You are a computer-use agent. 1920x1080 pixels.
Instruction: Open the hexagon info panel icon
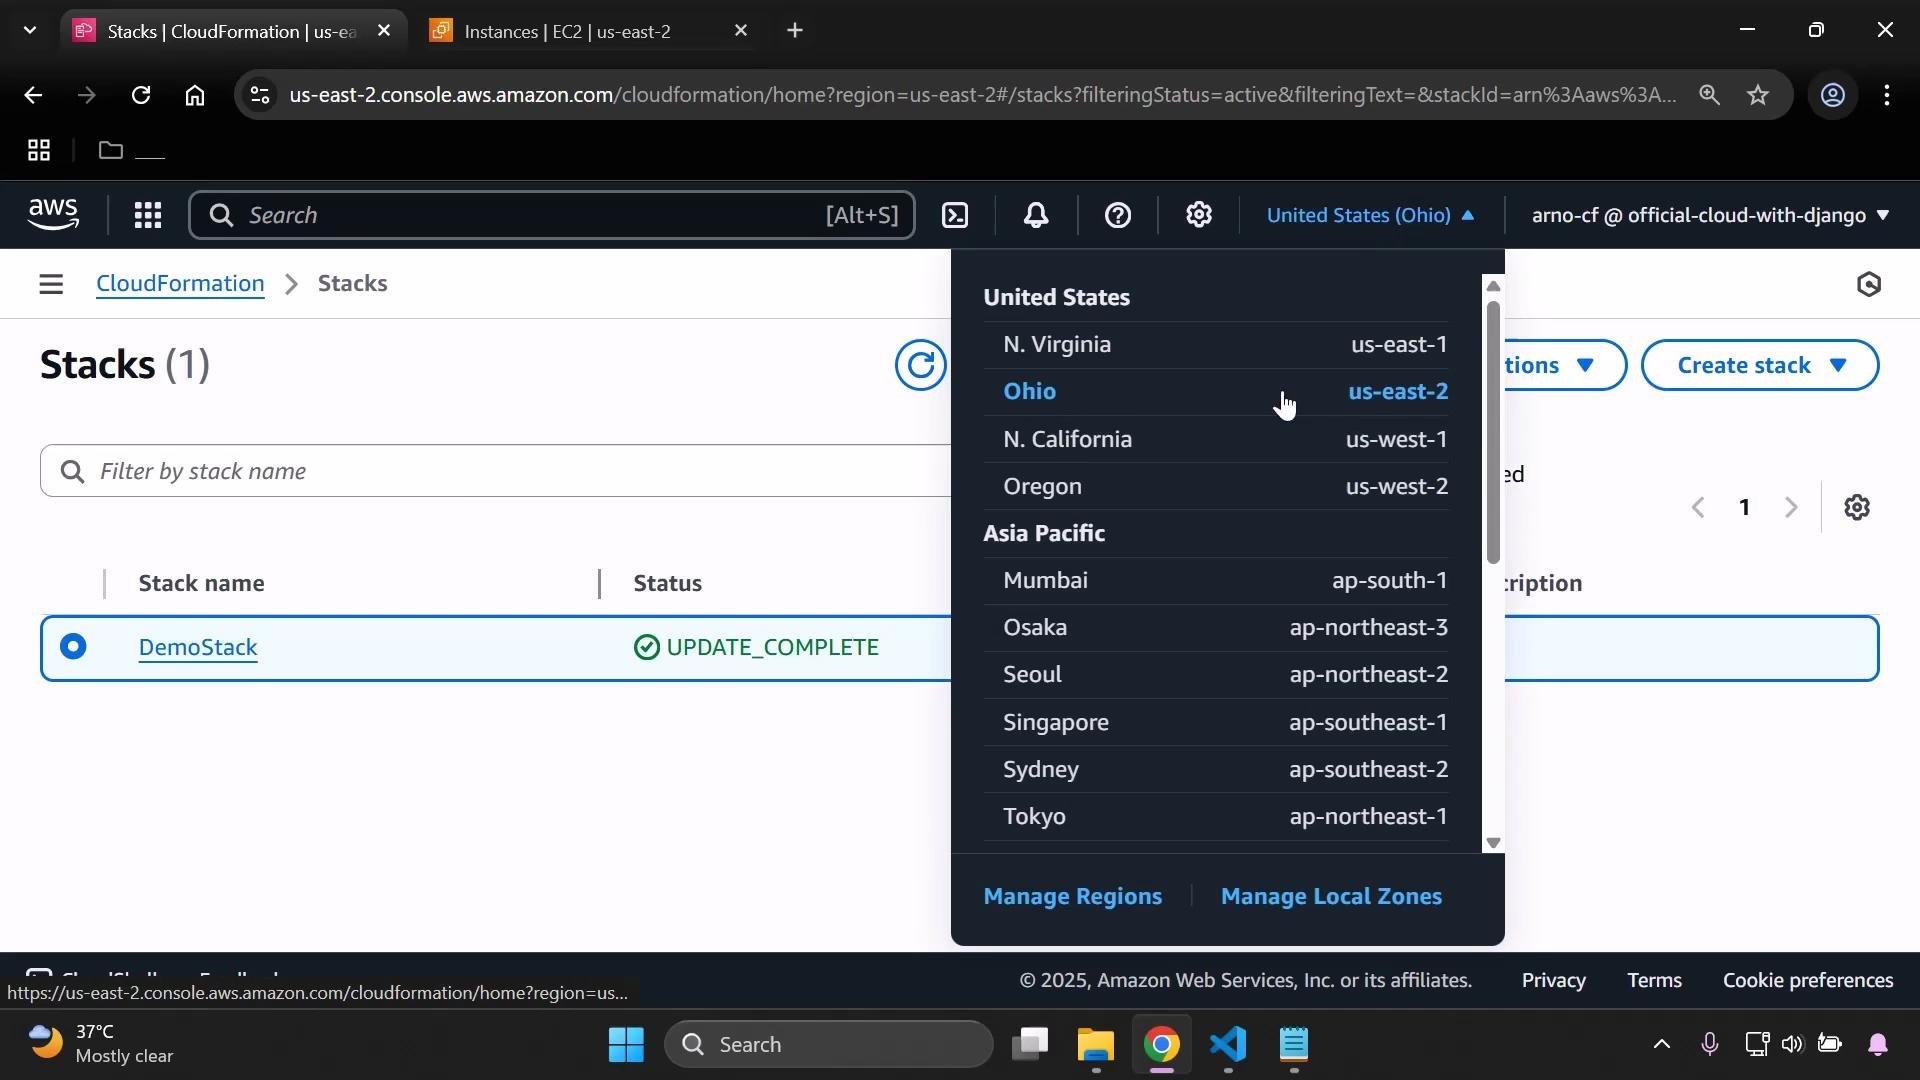point(1869,285)
